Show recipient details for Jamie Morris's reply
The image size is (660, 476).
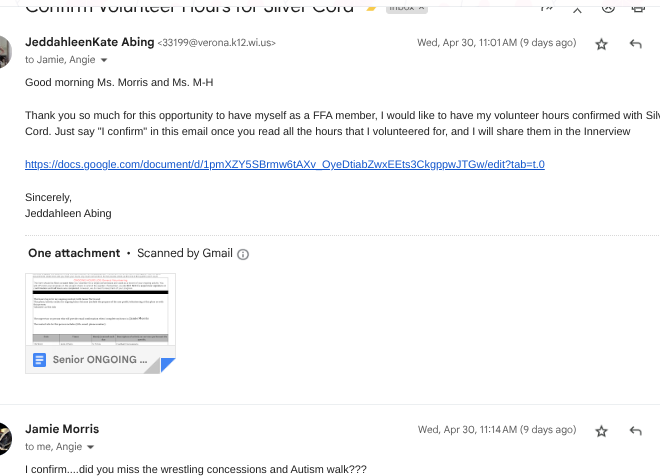point(90,446)
